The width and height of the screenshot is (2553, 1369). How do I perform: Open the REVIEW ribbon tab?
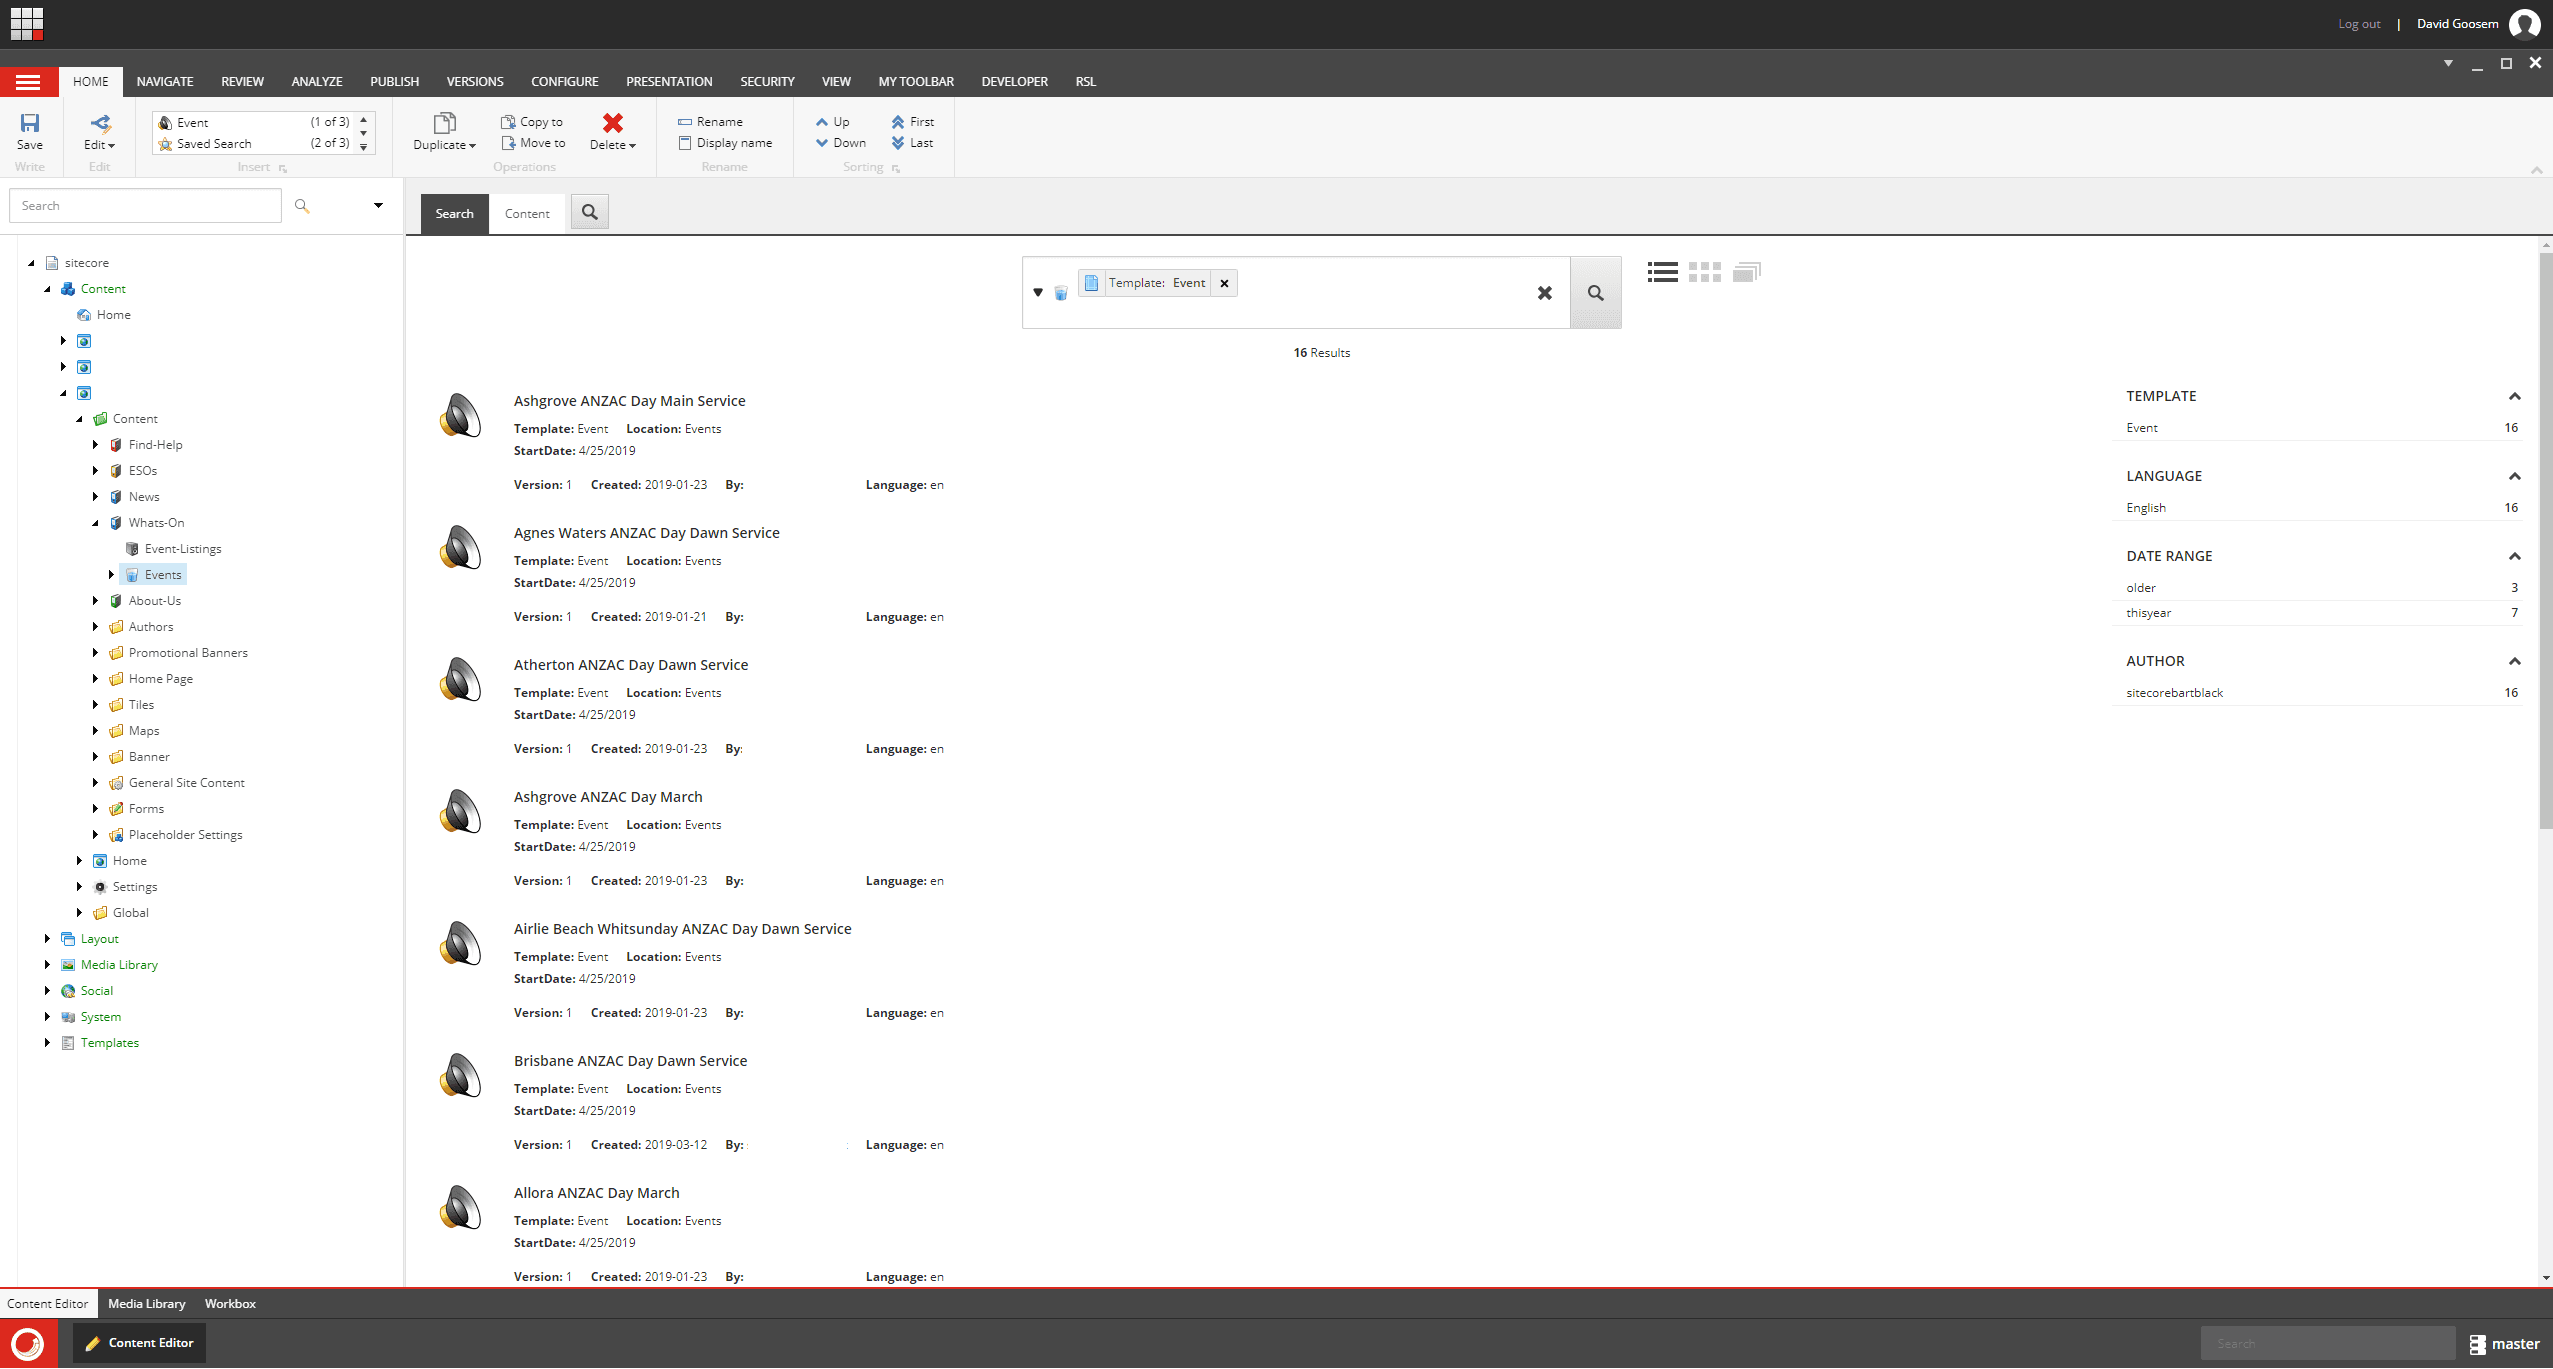coord(243,81)
